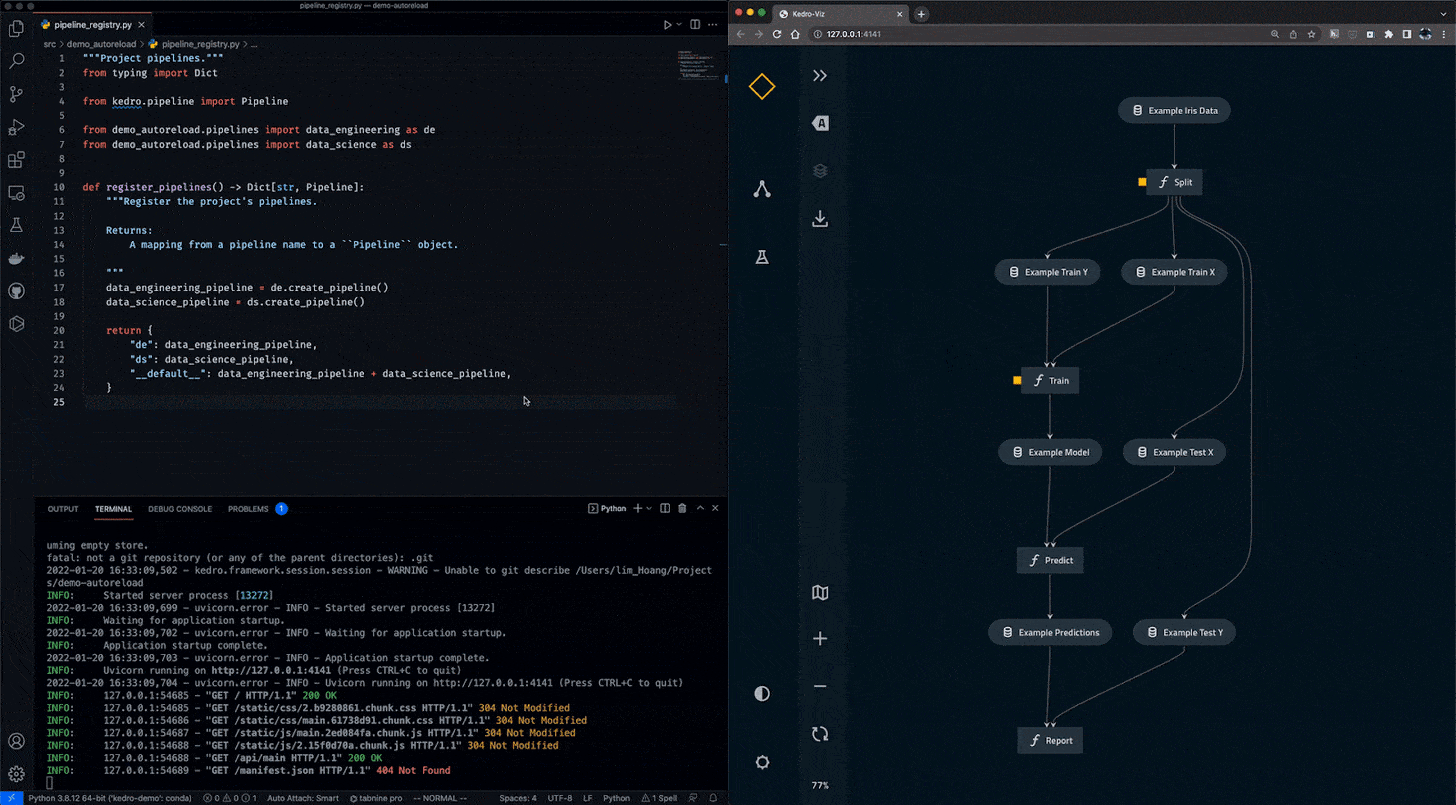The image size is (1456, 805).
Task: Open VS Code Manage gear icon
Action: coord(16,774)
